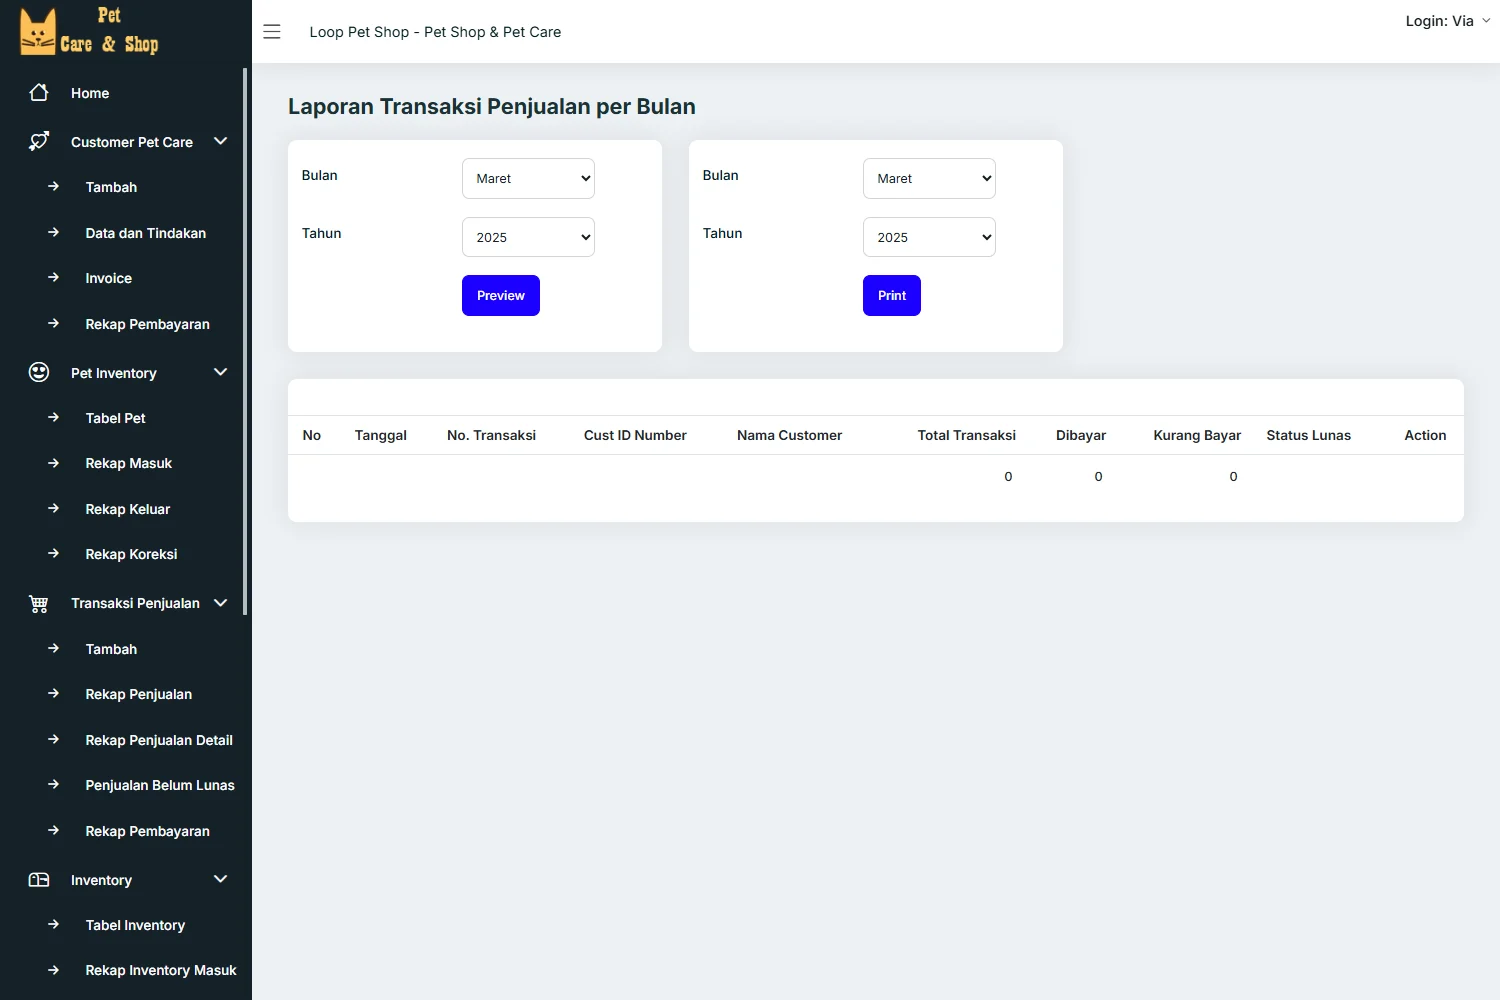
Task: Open the Rekap Inventory Masuk link
Action: click(x=161, y=970)
